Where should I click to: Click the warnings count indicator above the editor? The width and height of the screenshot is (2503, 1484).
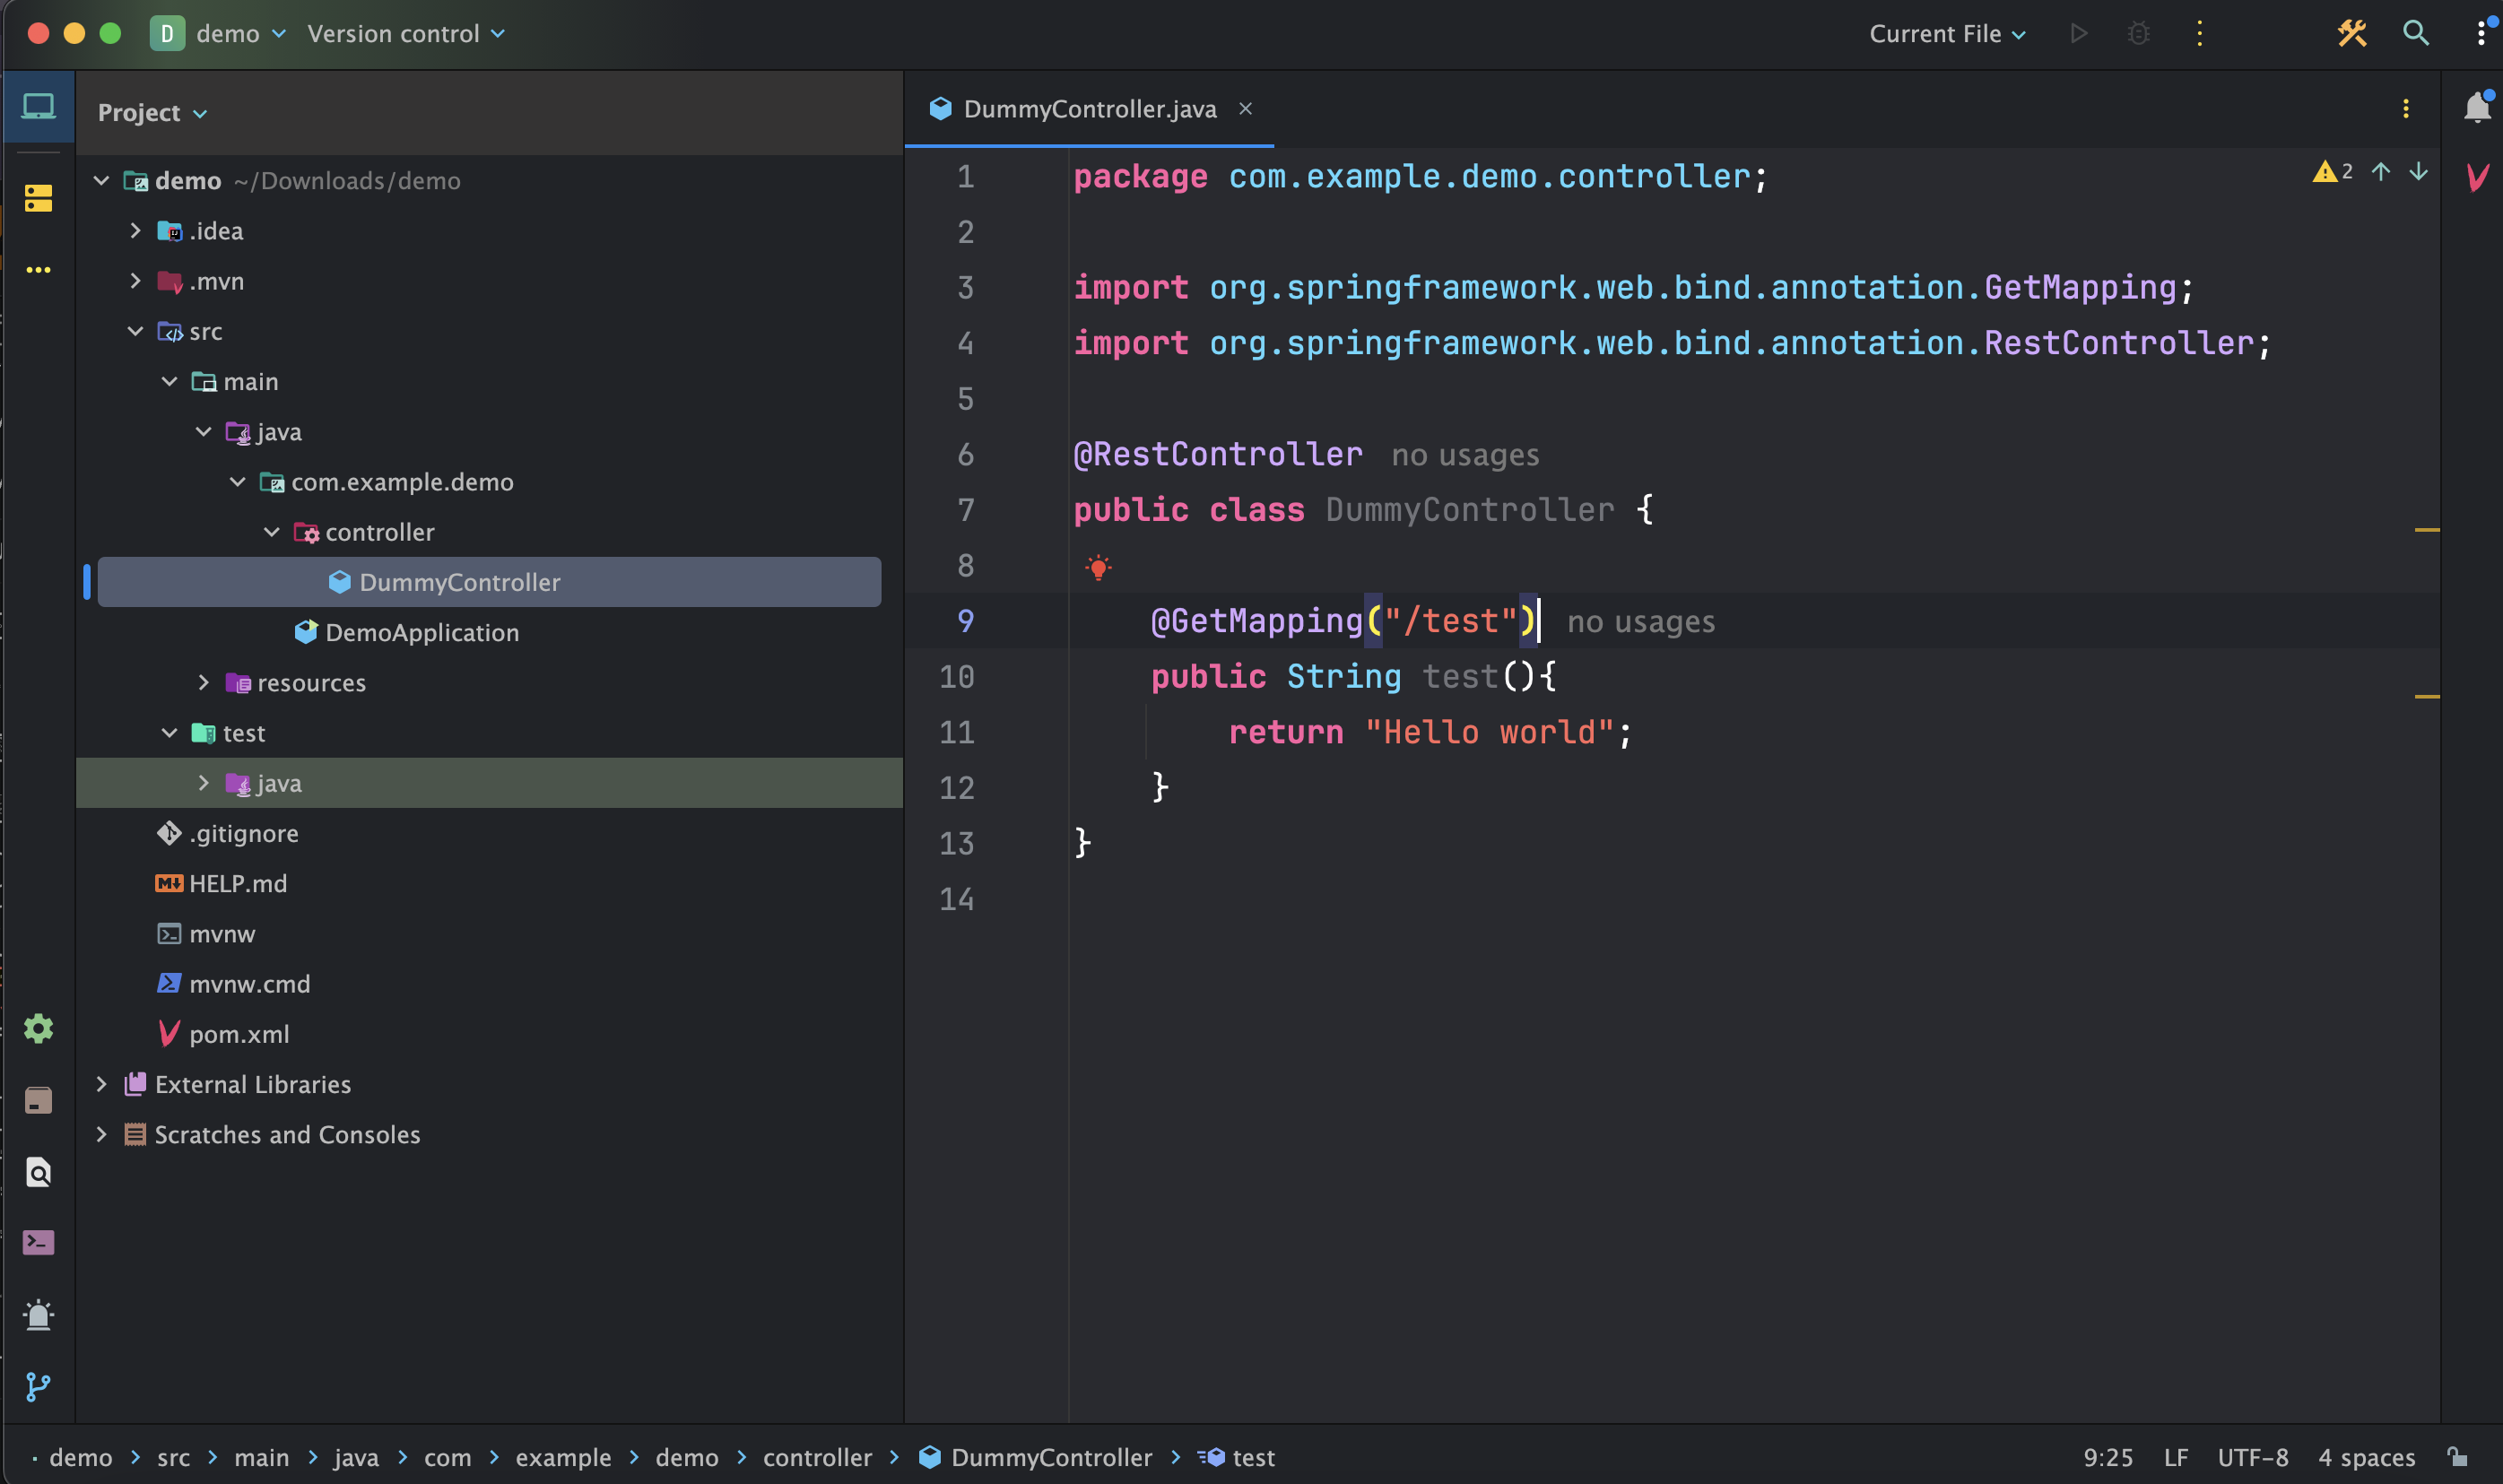click(x=2331, y=171)
